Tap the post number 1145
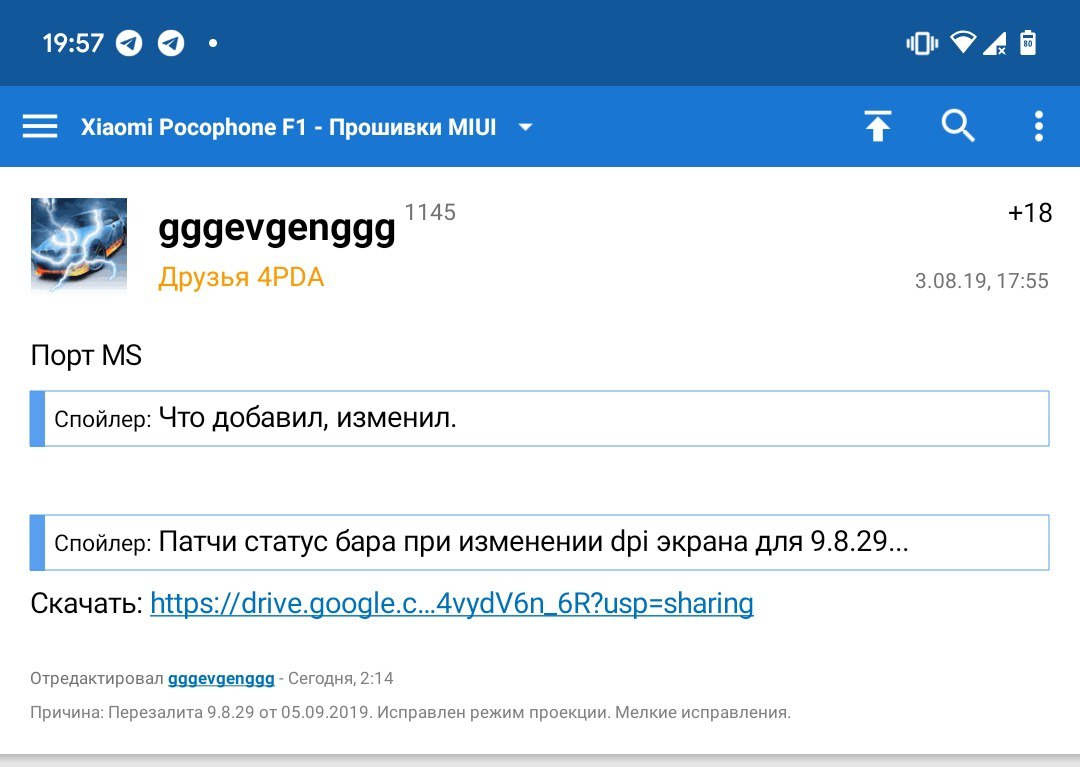Image resolution: width=1080 pixels, height=767 pixels. click(x=430, y=212)
